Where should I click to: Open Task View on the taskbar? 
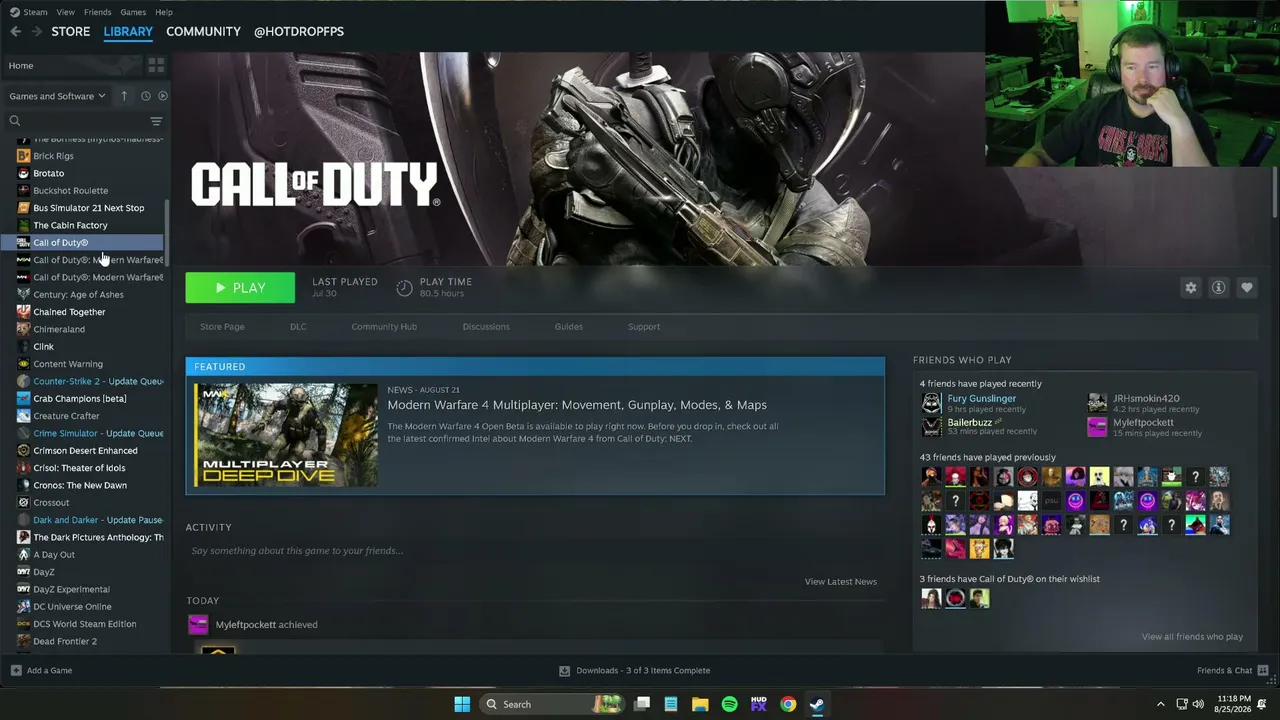tap(642, 704)
